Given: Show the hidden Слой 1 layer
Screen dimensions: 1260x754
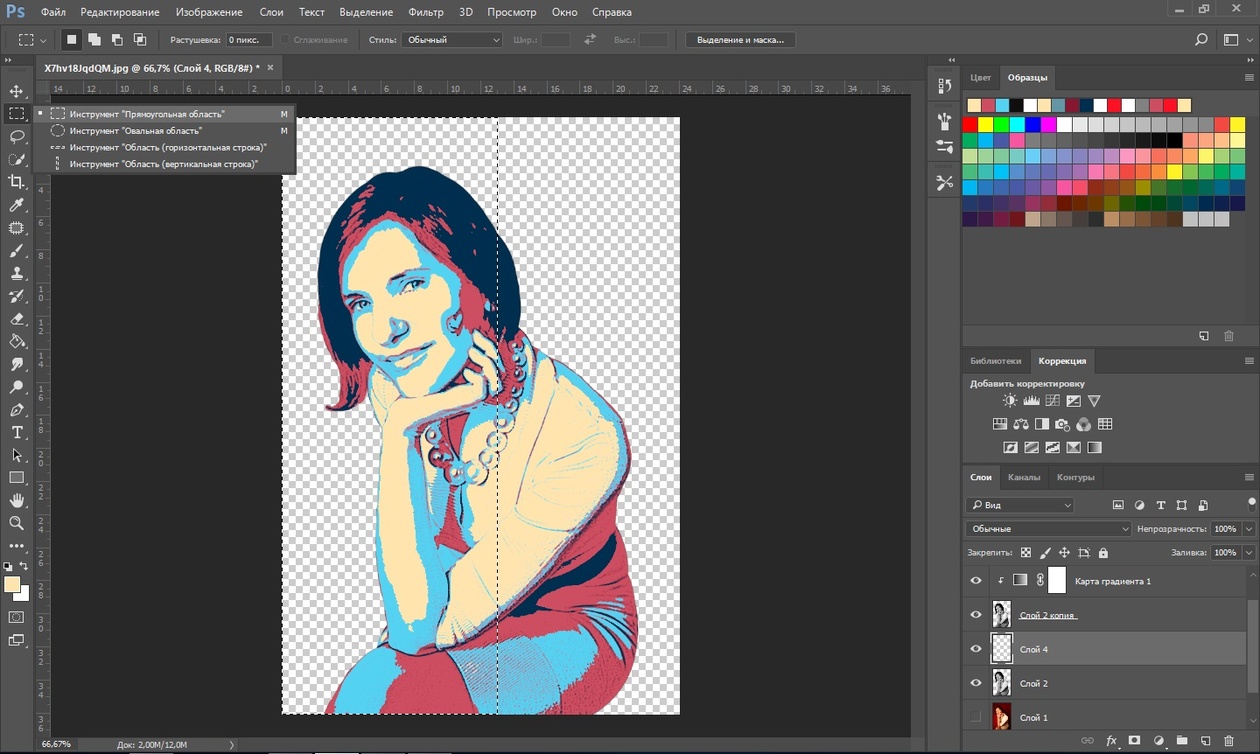Looking at the screenshot, I should coord(976,717).
